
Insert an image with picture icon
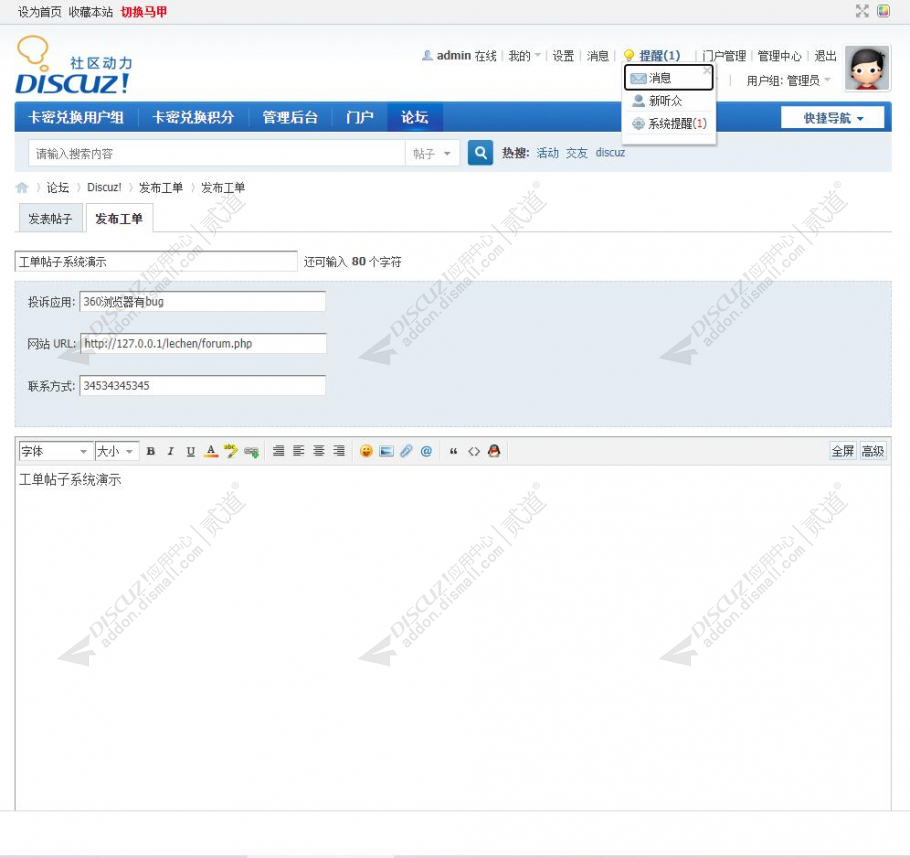tap(386, 451)
